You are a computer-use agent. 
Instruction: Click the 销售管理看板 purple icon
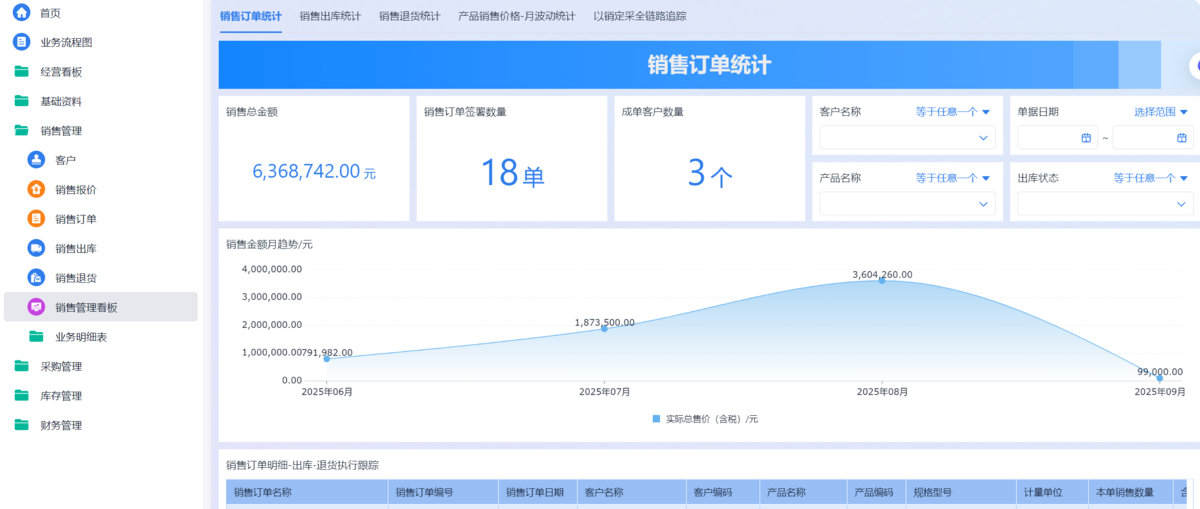point(36,307)
